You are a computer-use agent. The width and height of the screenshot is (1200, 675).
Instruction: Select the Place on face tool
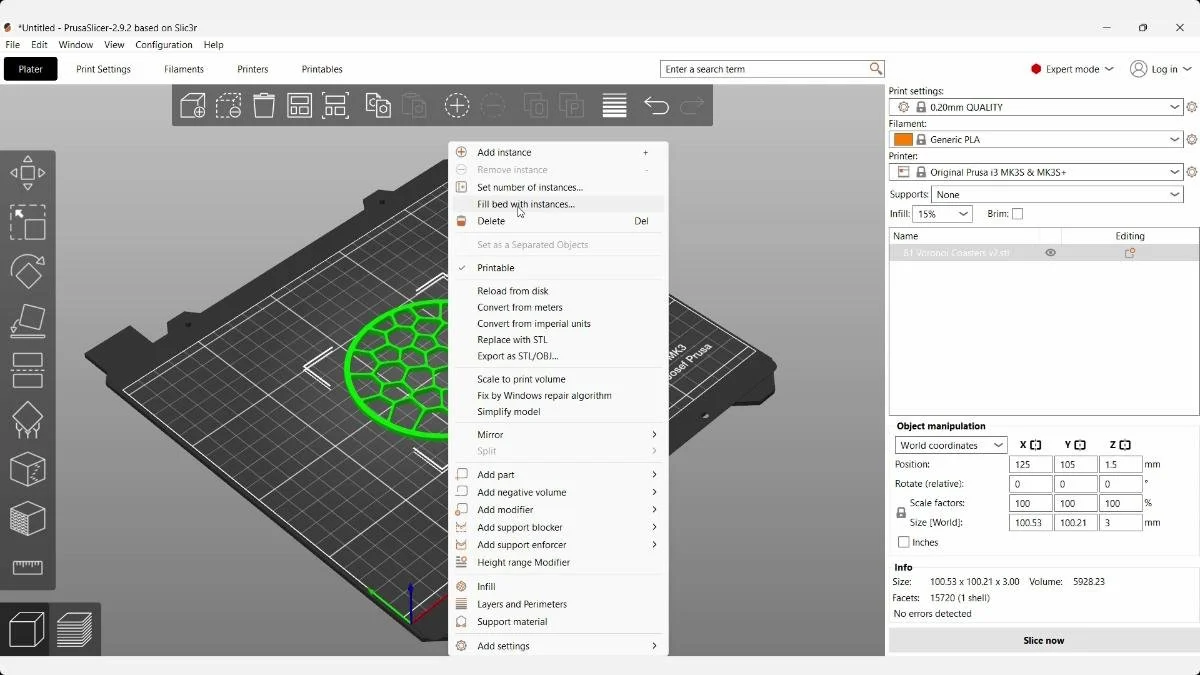pos(27,321)
